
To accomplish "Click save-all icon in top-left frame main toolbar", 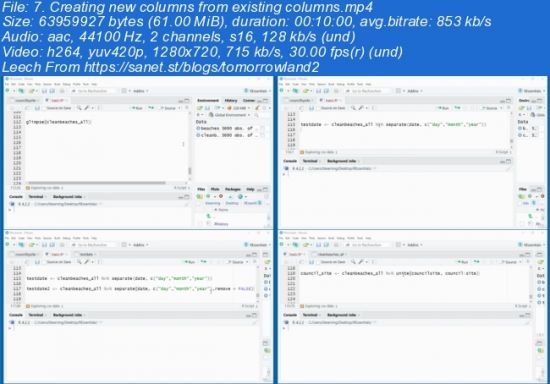I will coord(52,91).
